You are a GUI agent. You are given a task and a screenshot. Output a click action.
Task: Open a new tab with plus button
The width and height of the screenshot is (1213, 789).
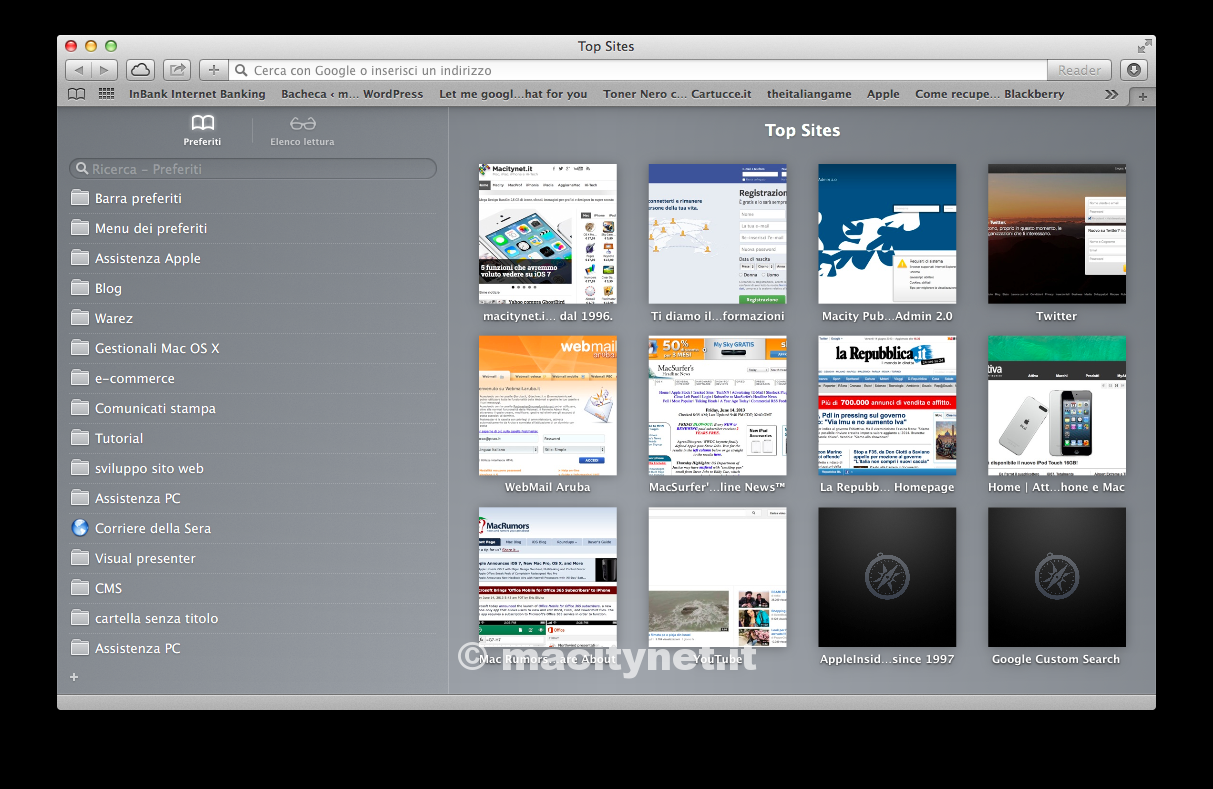[1143, 96]
